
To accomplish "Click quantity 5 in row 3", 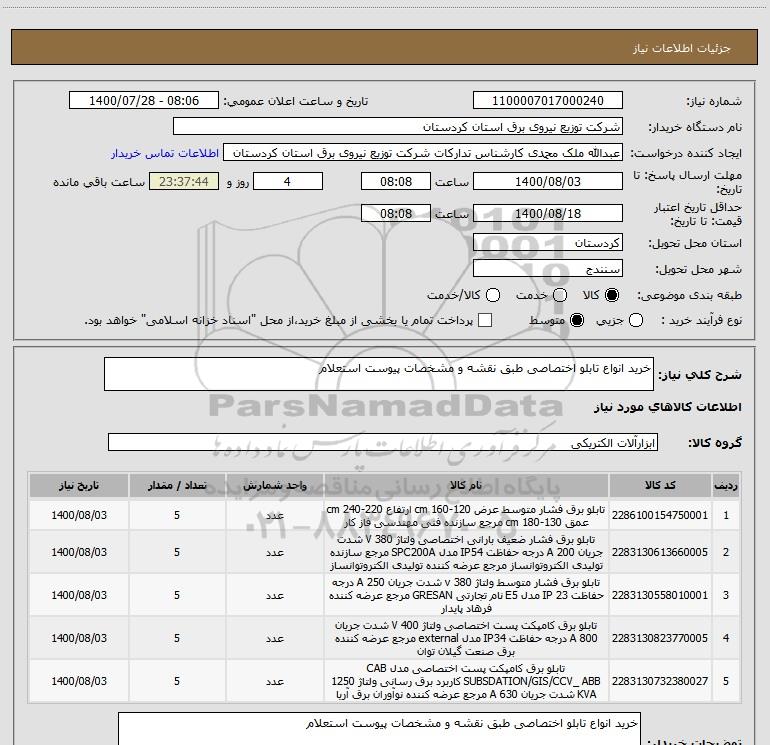I will click(177, 595).
